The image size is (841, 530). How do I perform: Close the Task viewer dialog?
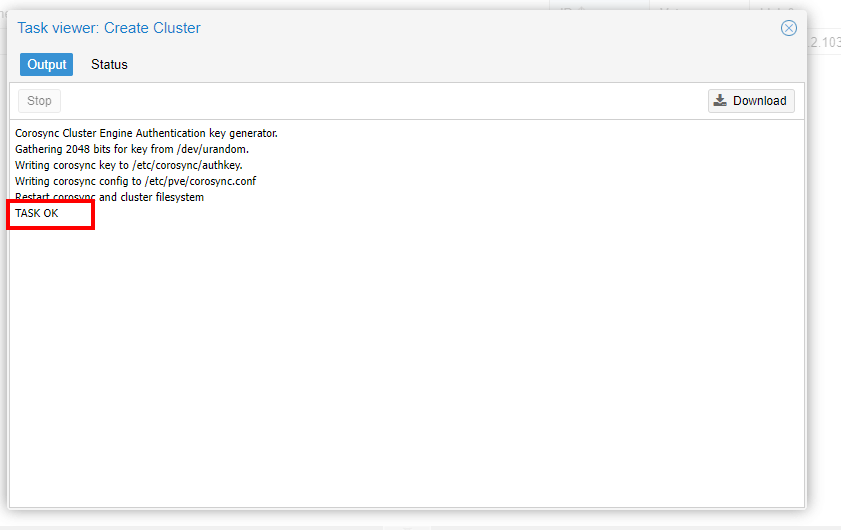pyautogui.click(x=788, y=28)
